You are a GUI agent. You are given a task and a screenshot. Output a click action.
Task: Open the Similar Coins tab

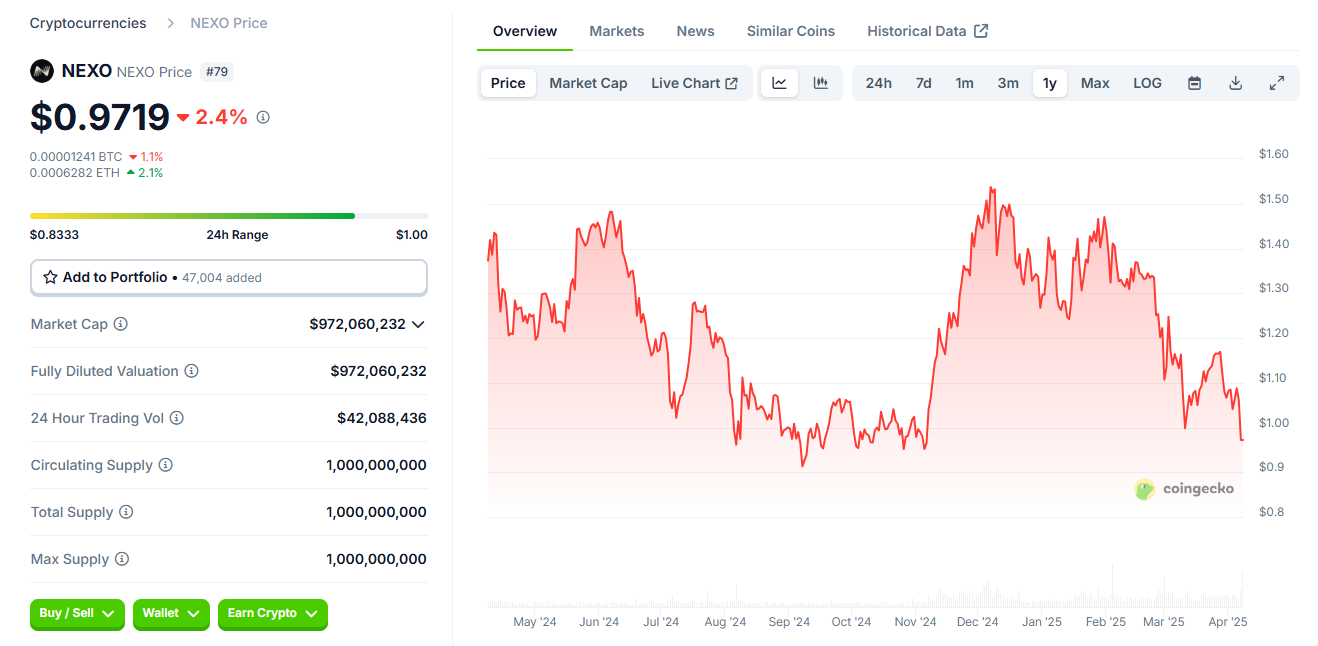click(x=790, y=31)
